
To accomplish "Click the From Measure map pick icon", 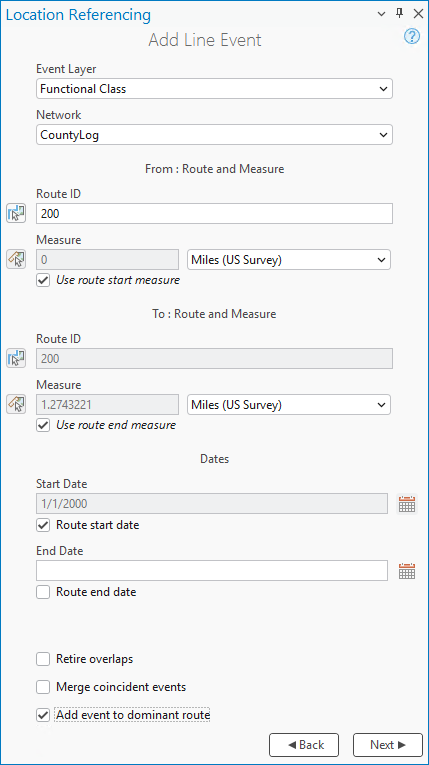I will pyautogui.click(x=16, y=260).
